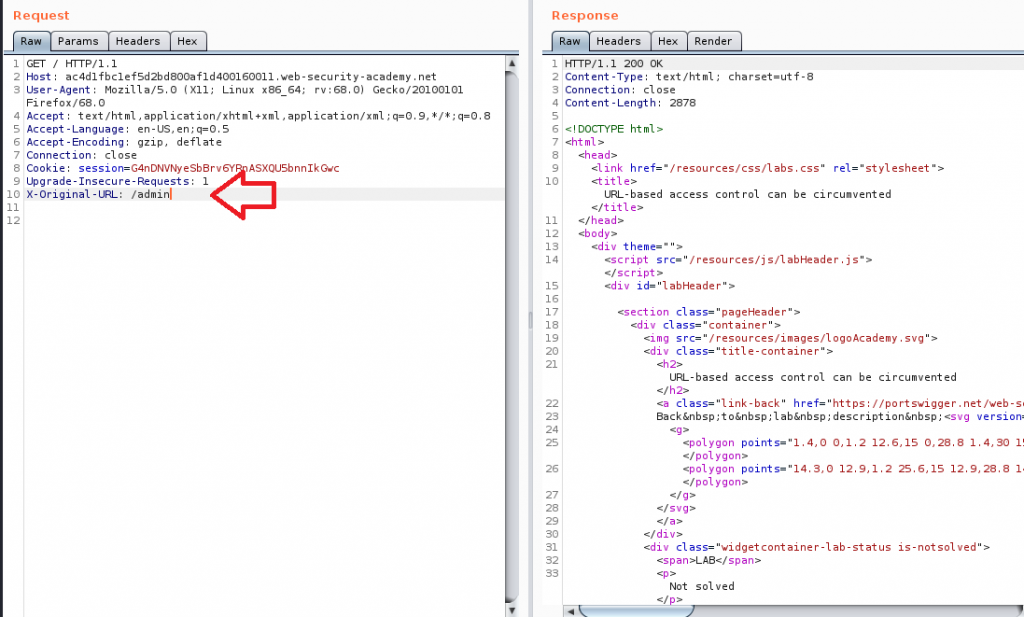Click the <!DOCTYPE html> response line
The width and height of the screenshot is (1024, 617).
pyautogui.click(x=614, y=129)
